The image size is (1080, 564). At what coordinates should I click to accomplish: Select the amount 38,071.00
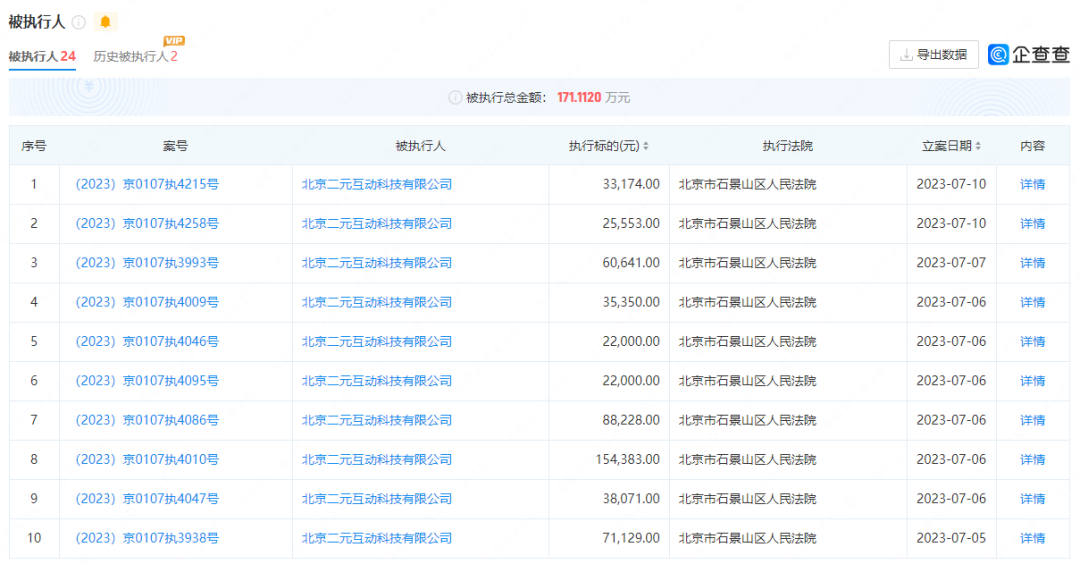tap(631, 499)
